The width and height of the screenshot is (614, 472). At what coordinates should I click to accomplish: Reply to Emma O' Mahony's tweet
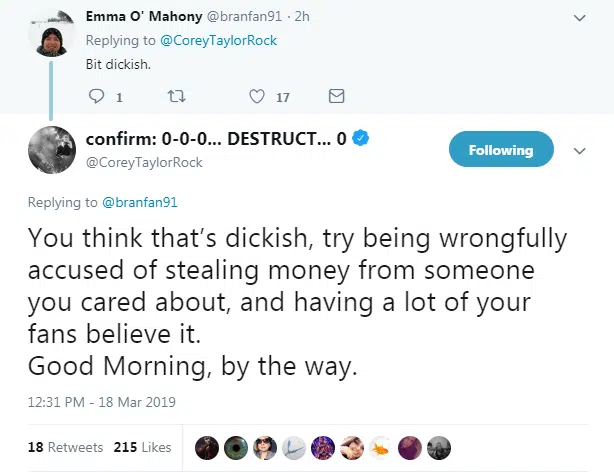(97, 97)
